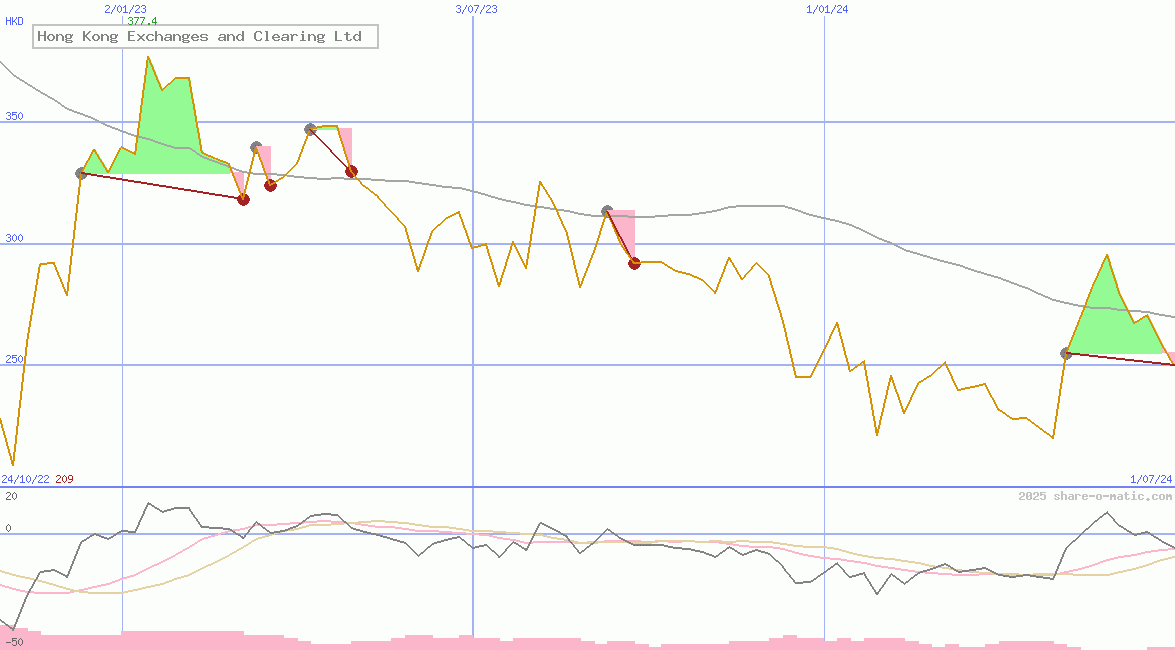This screenshot has height=650, width=1175.
Task: Click the 1/07/24 end date label
Action: (x=1151, y=480)
